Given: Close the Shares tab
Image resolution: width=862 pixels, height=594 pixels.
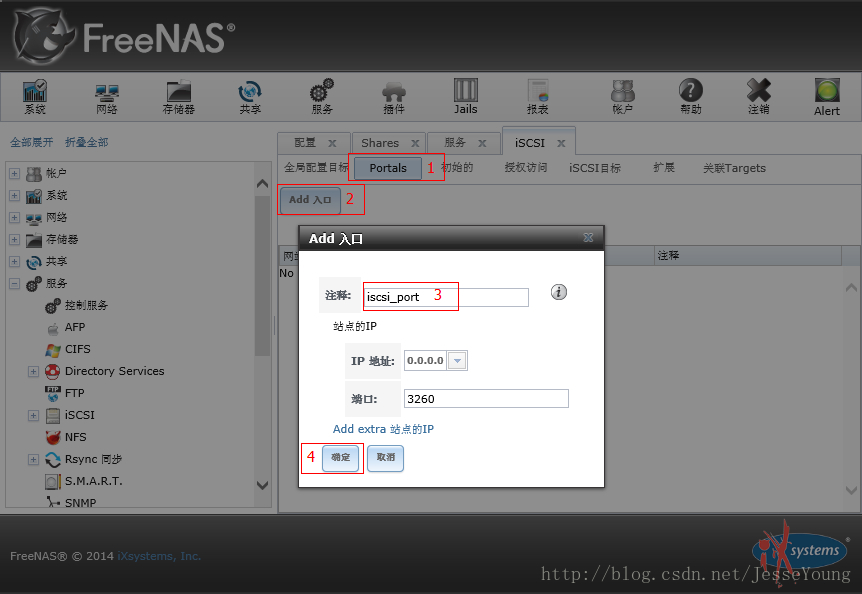Looking at the screenshot, I should [415, 143].
